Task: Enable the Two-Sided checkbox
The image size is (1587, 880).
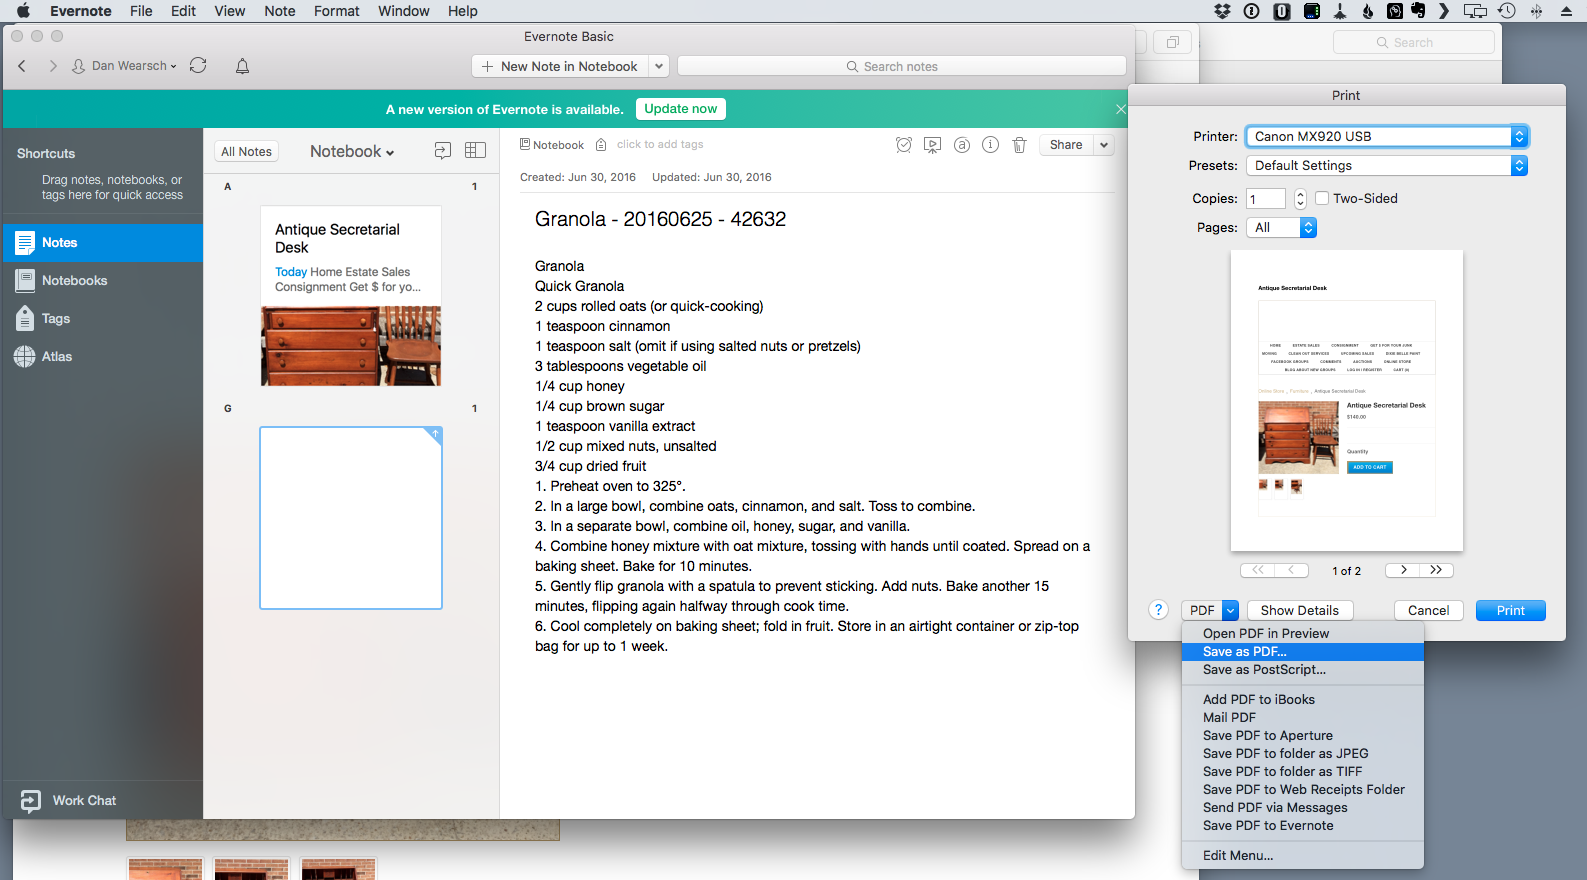Action: tap(1322, 198)
